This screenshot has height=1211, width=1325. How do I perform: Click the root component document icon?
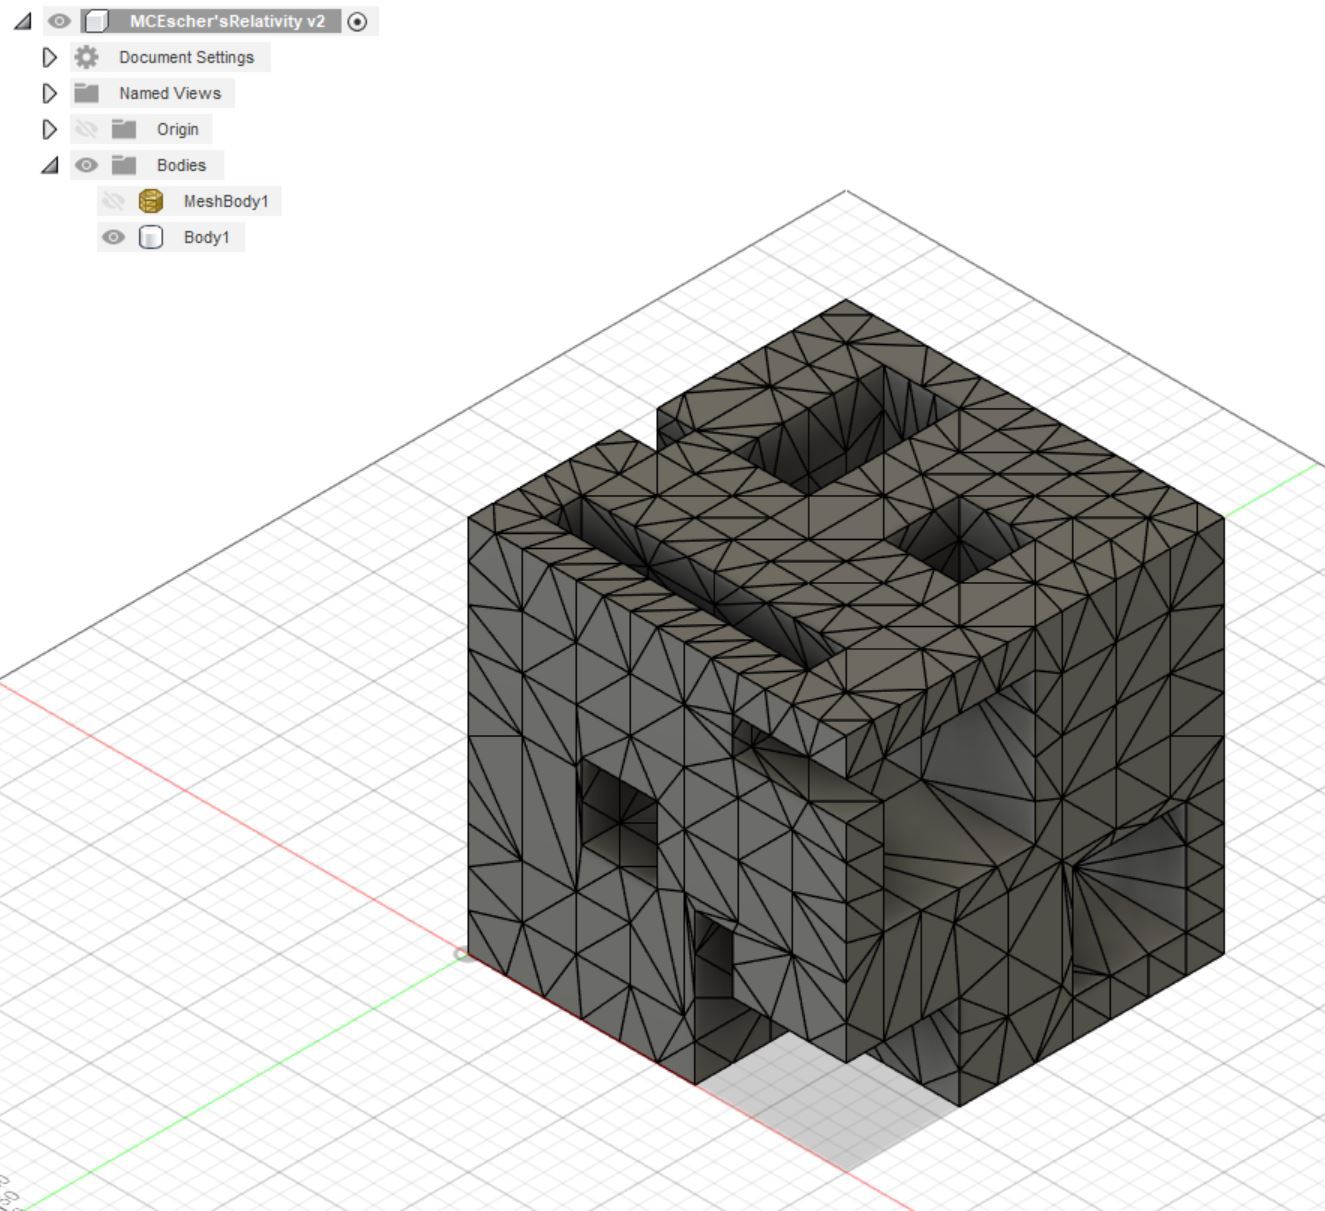96,21
